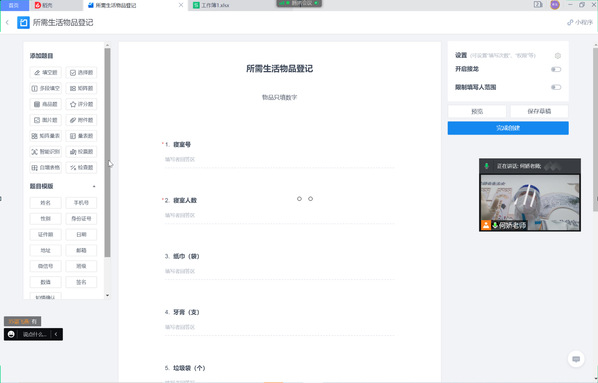
Task: Add a 填空题 fill-in-the-blank question
Action: pos(45,72)
